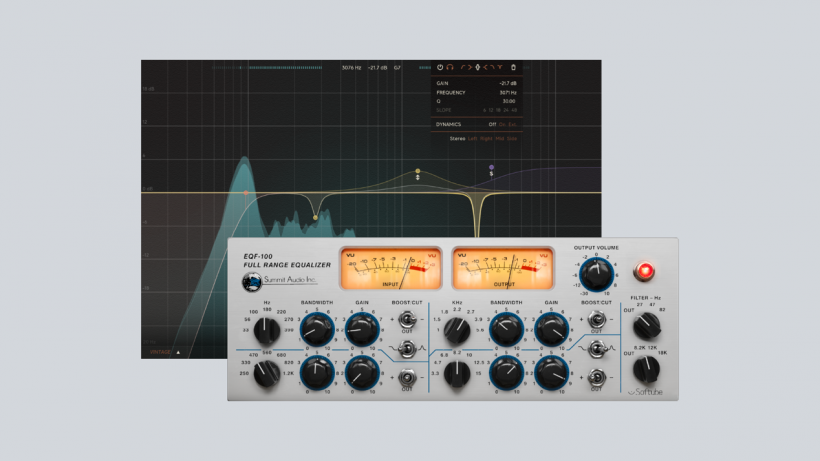Select Right channel mode
The width and height of the screenshot is (820, 461).
tap(486, 139)
